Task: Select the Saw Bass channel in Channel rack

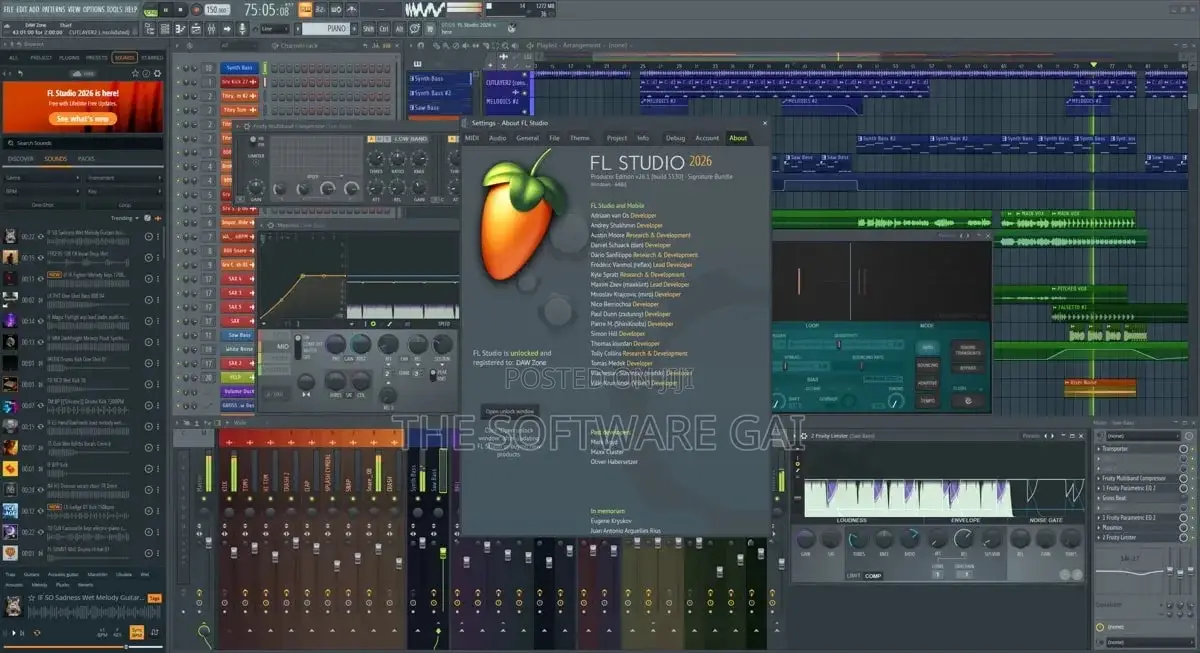Action: coord(238,335)
